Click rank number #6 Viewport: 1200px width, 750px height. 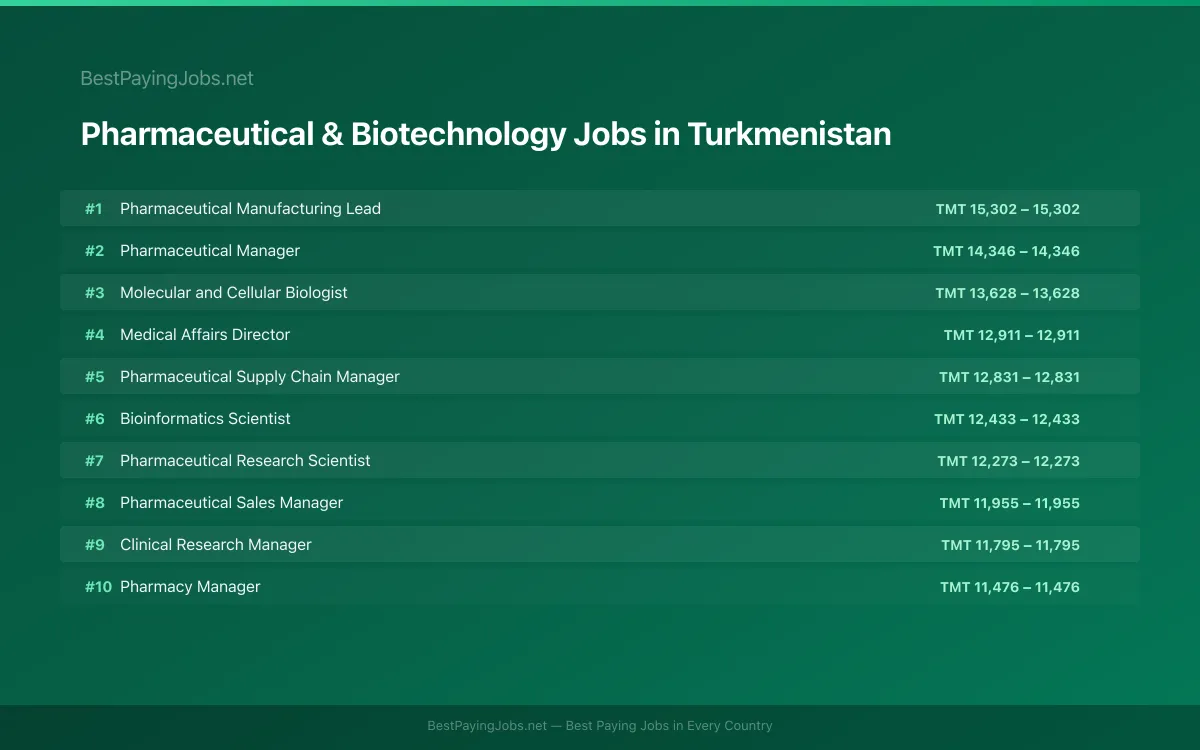(94, 419)
